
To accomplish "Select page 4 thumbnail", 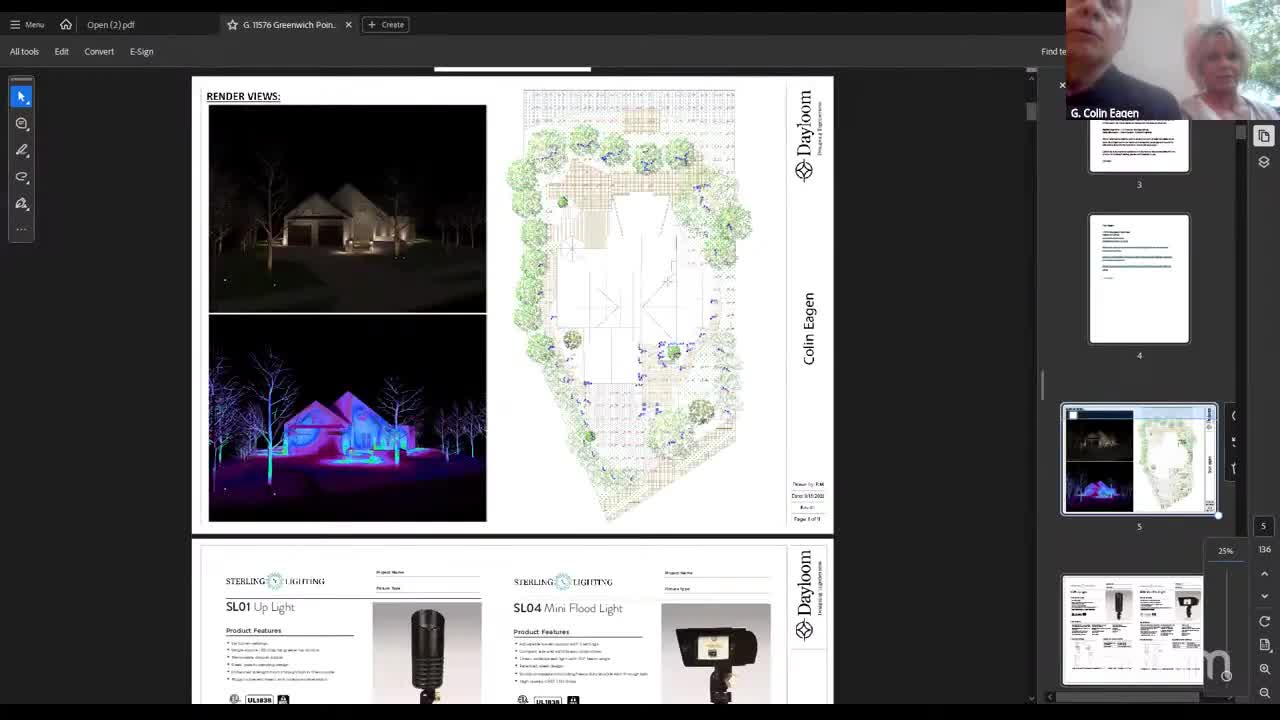I will click(1139, 279).
